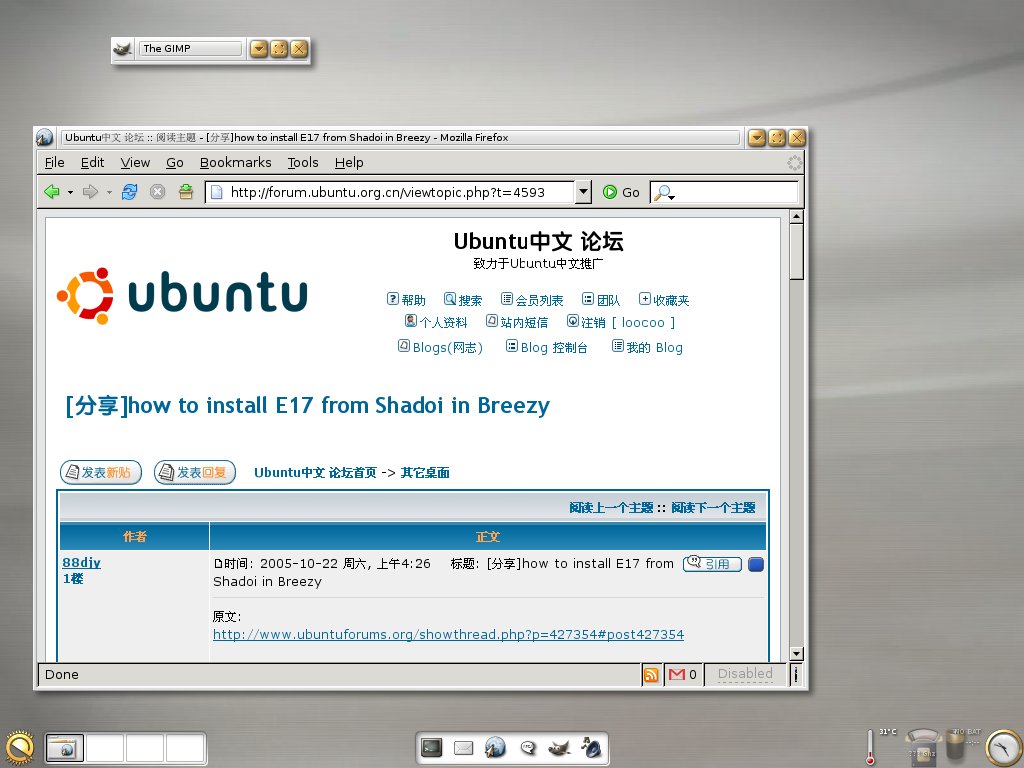Click the Enlightenment sun menu icon
This screenshot has height=768, width=1024.
point(18,747)
